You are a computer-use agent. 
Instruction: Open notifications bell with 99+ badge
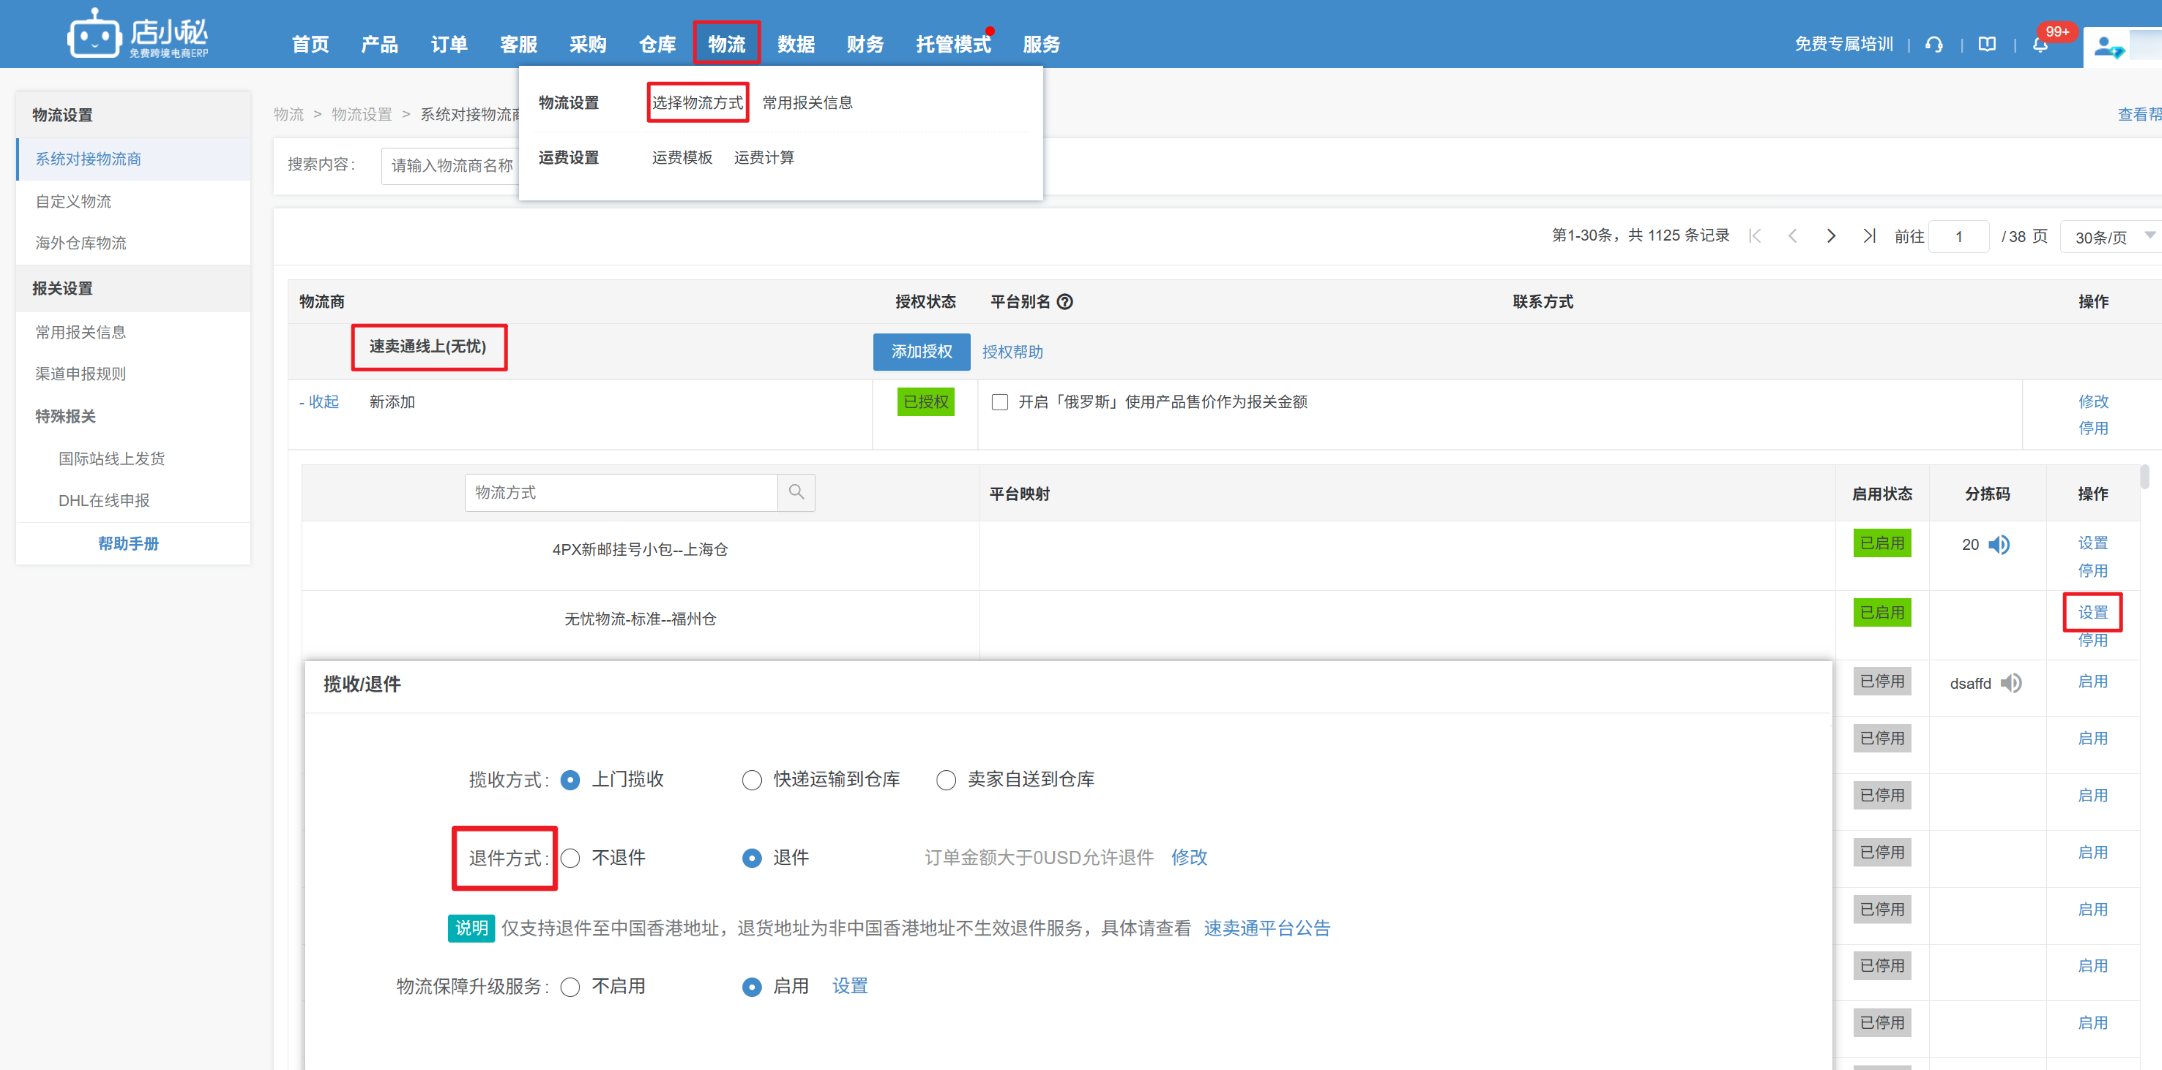coord(2040,44)
